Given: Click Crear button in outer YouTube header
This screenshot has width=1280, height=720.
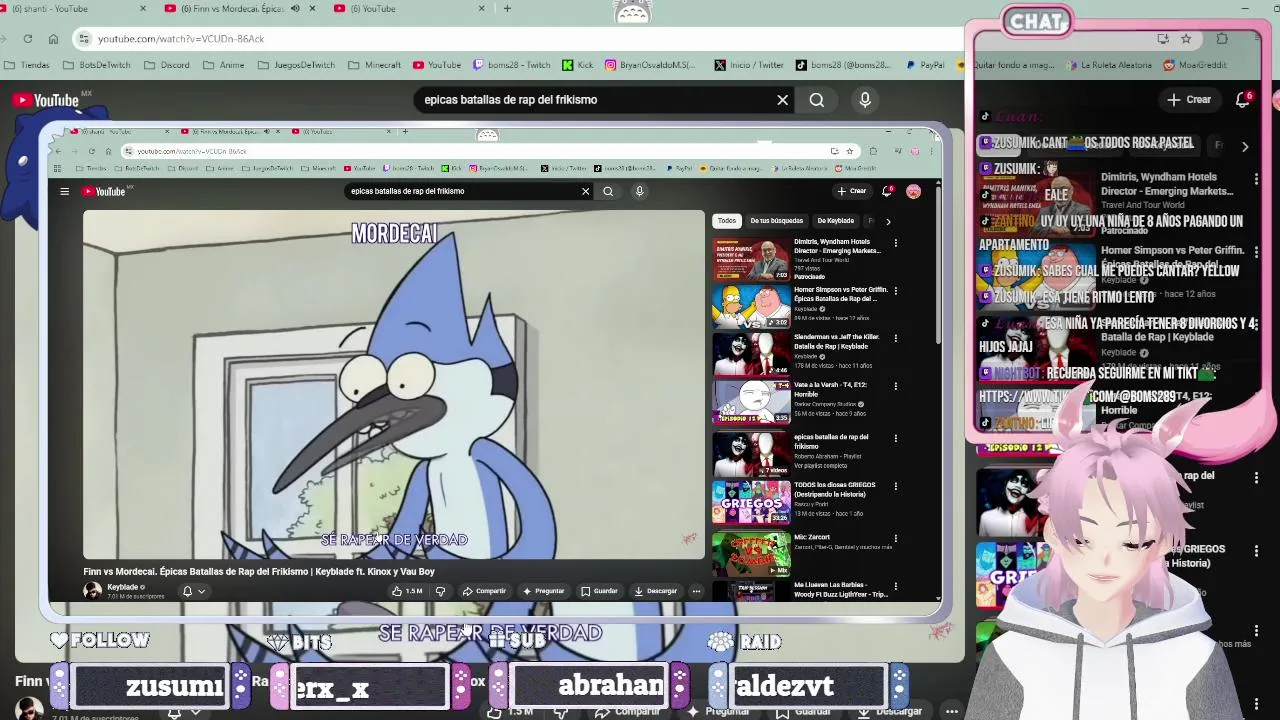Looking at the screenshot, I should click(x=1189, y=100).
